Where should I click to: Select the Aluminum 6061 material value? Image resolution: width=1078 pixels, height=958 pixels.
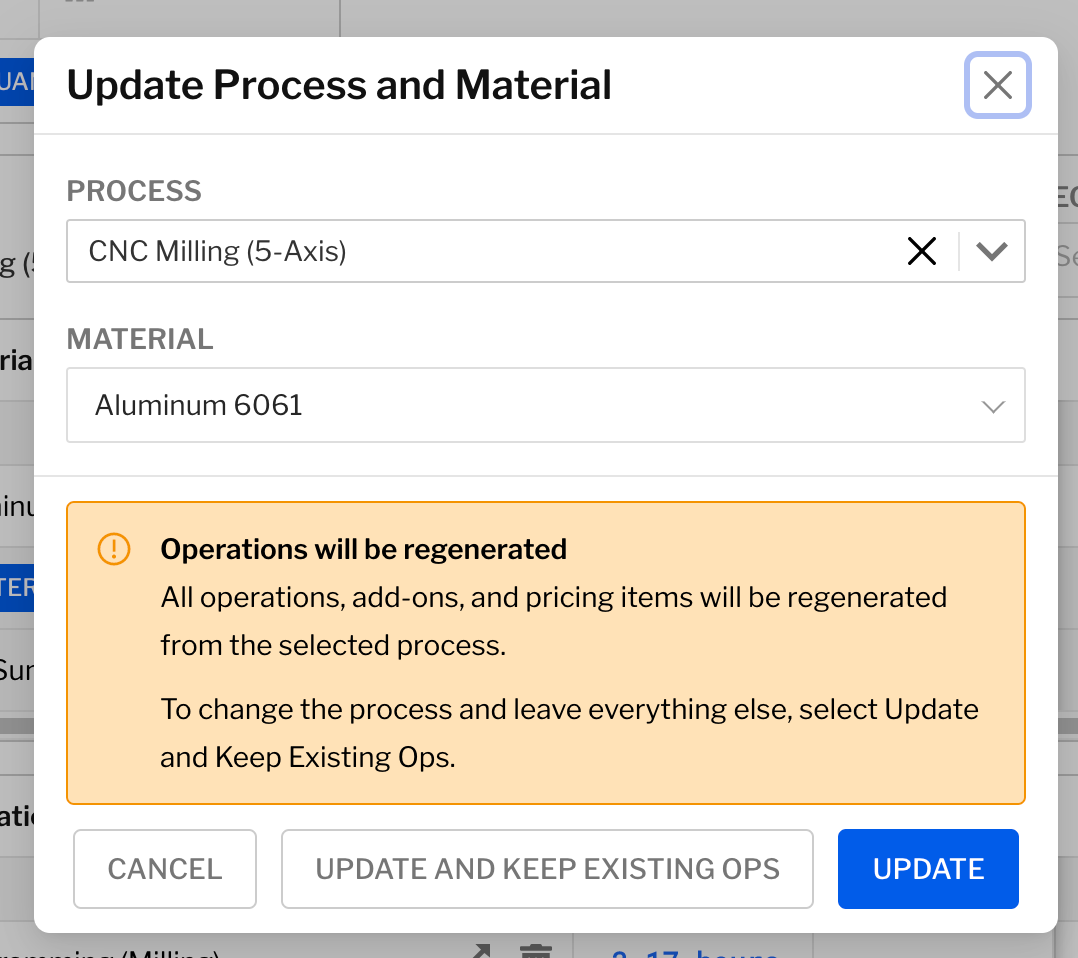coord(199,406)
